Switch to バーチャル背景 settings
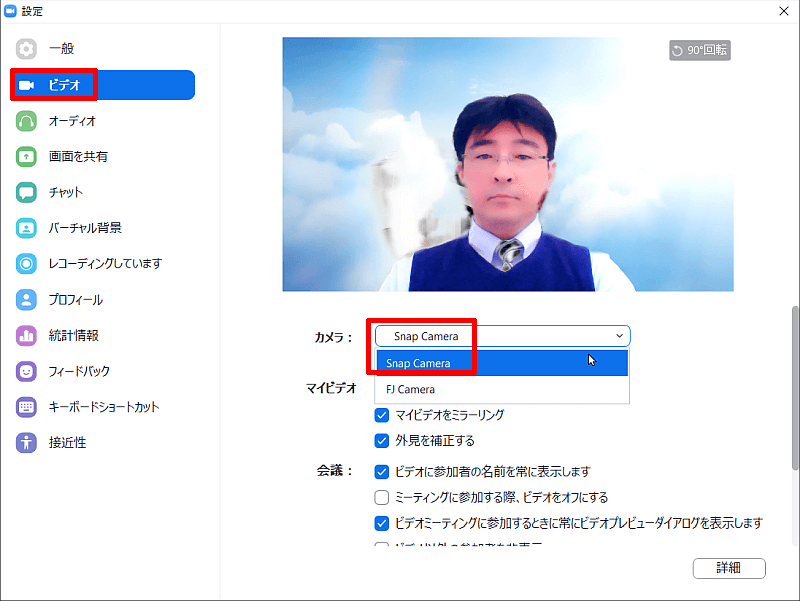Image resolution: width=800 pixels, height=601 pixels. coord(85,228)
